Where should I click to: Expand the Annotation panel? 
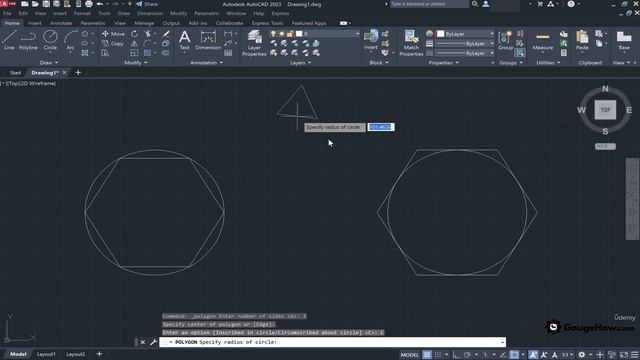(x=207, y=63)
